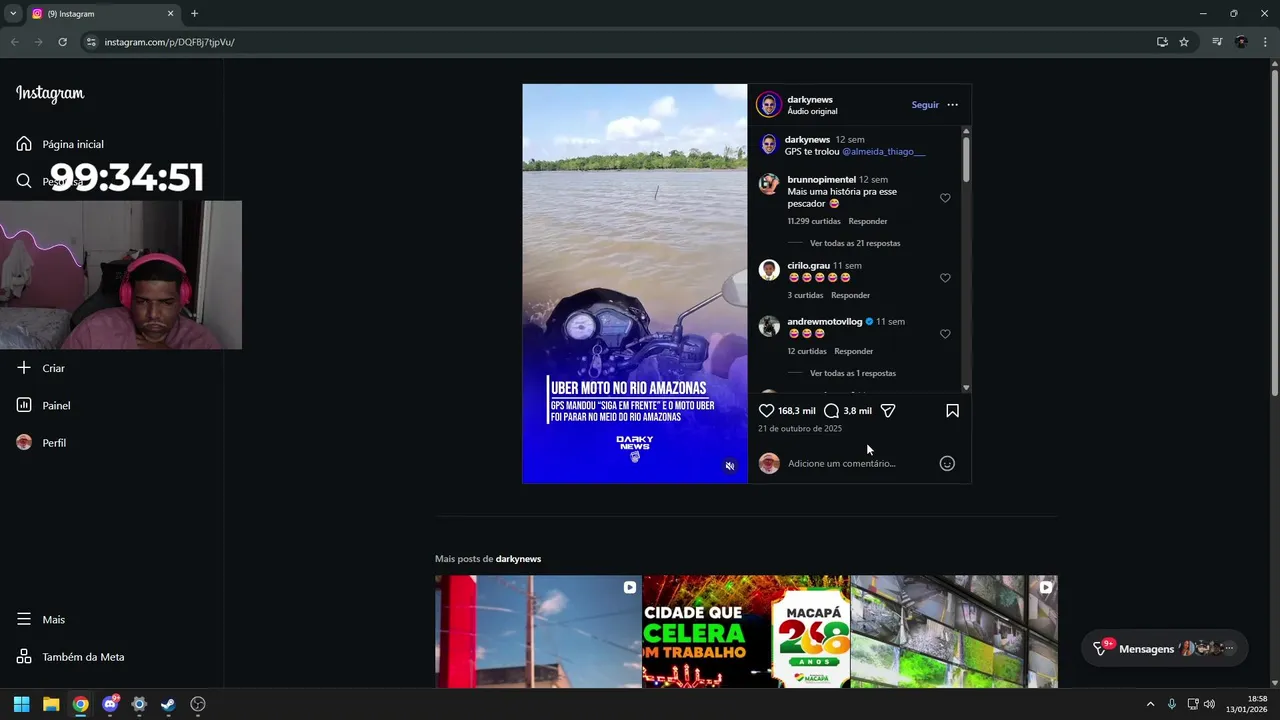Show hidden system tray icons
Viewport: 1280px width, 720px height.
pyautogui.click(x=1150, y=704)
